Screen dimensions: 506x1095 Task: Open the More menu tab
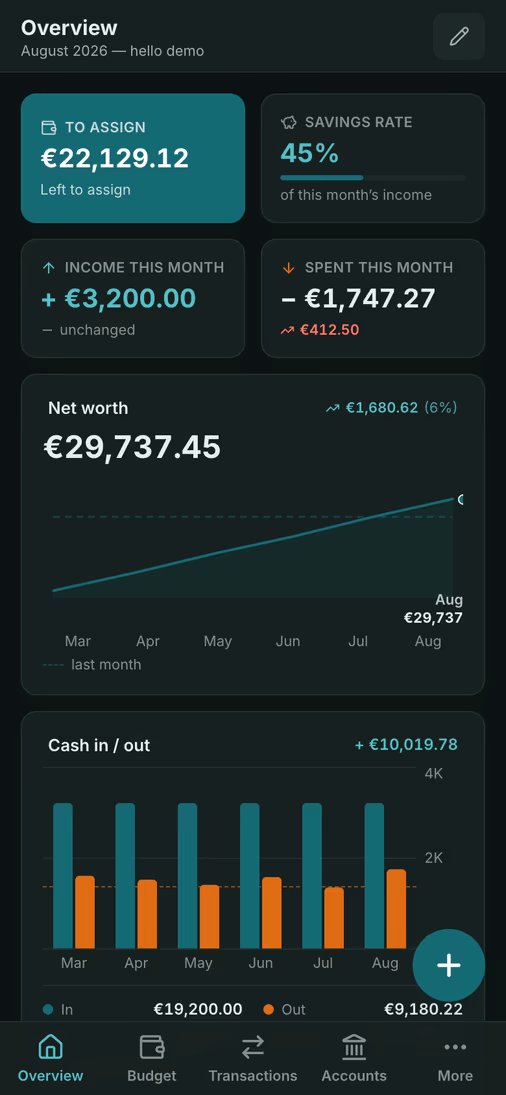tap(455, 1059)
